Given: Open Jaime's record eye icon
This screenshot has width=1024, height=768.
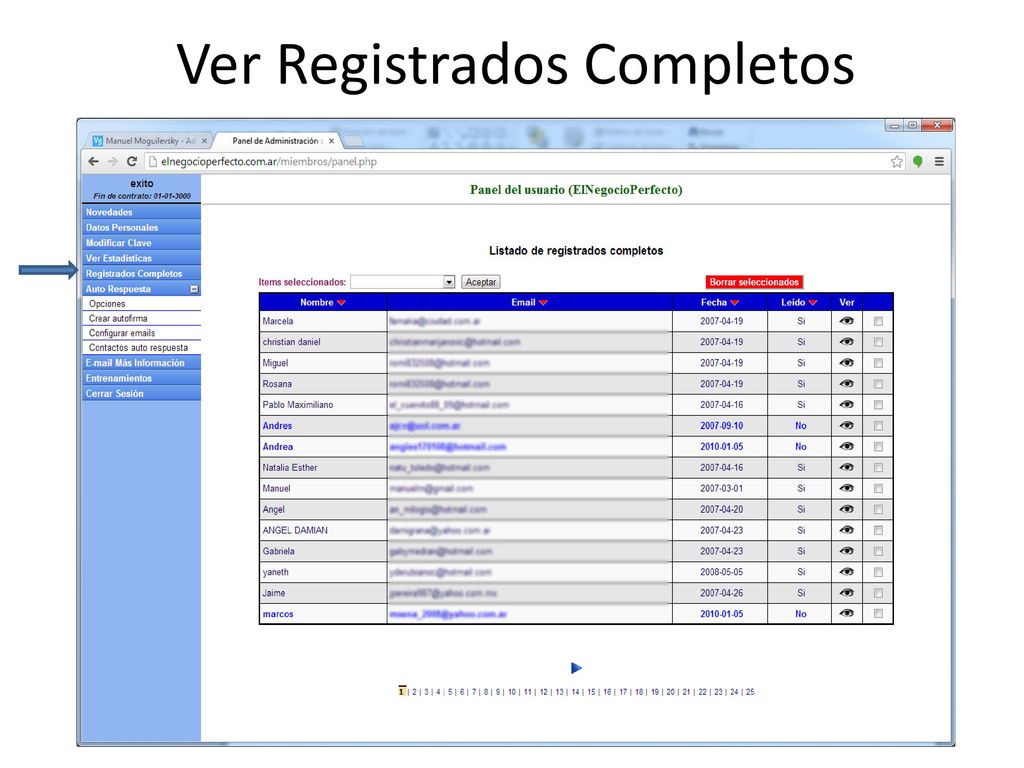Looking at the screenshot, I should pyautogui.click(x=847, y=592).
